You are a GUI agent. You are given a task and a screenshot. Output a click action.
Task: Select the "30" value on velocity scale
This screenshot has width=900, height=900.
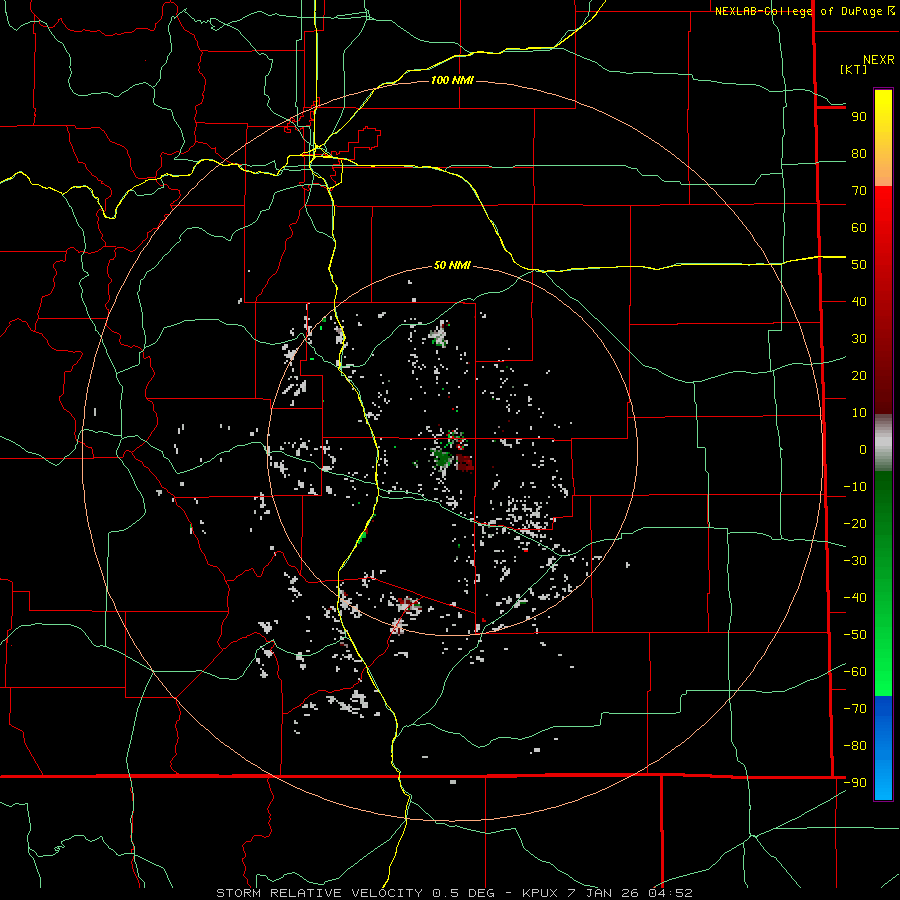pyautogui.click(x=859, y=339)
